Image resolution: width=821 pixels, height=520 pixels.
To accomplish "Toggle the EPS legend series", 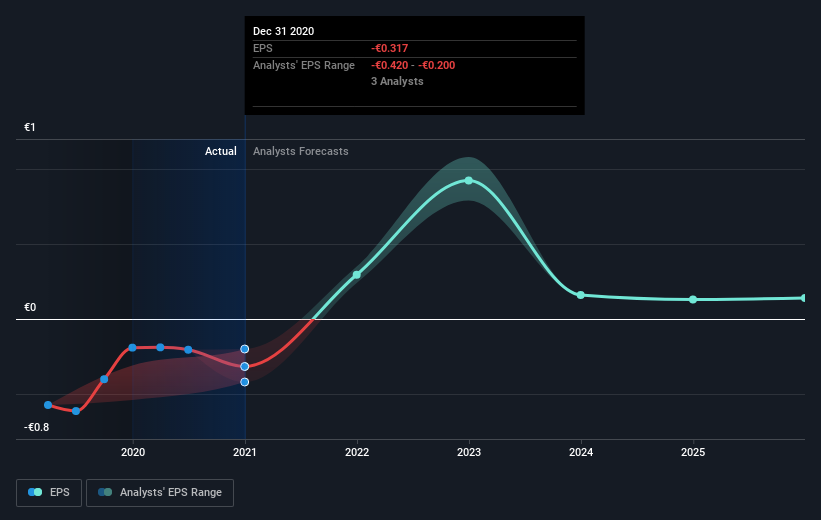I will (49, 492).
